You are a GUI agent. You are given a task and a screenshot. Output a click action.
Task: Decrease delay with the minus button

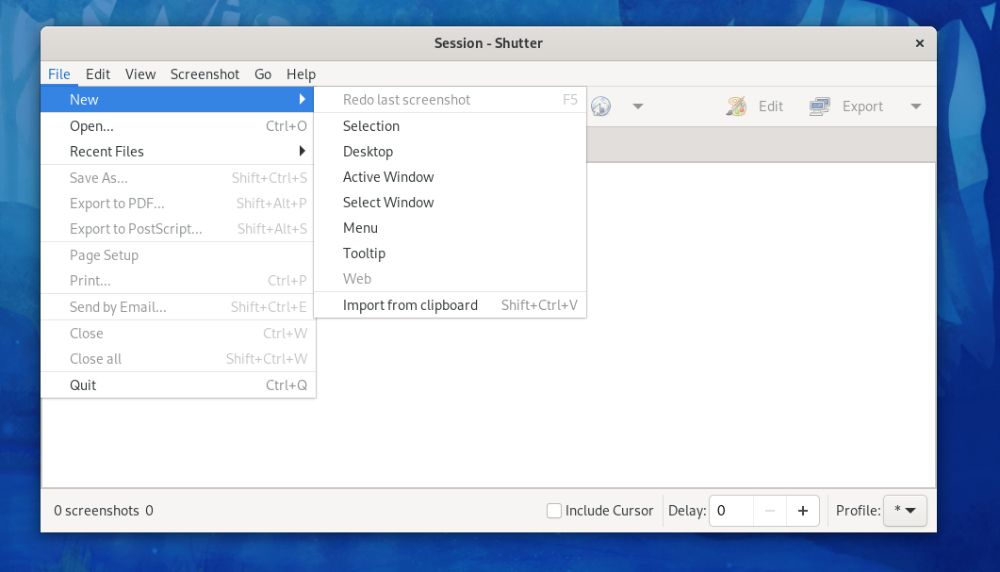770,510
